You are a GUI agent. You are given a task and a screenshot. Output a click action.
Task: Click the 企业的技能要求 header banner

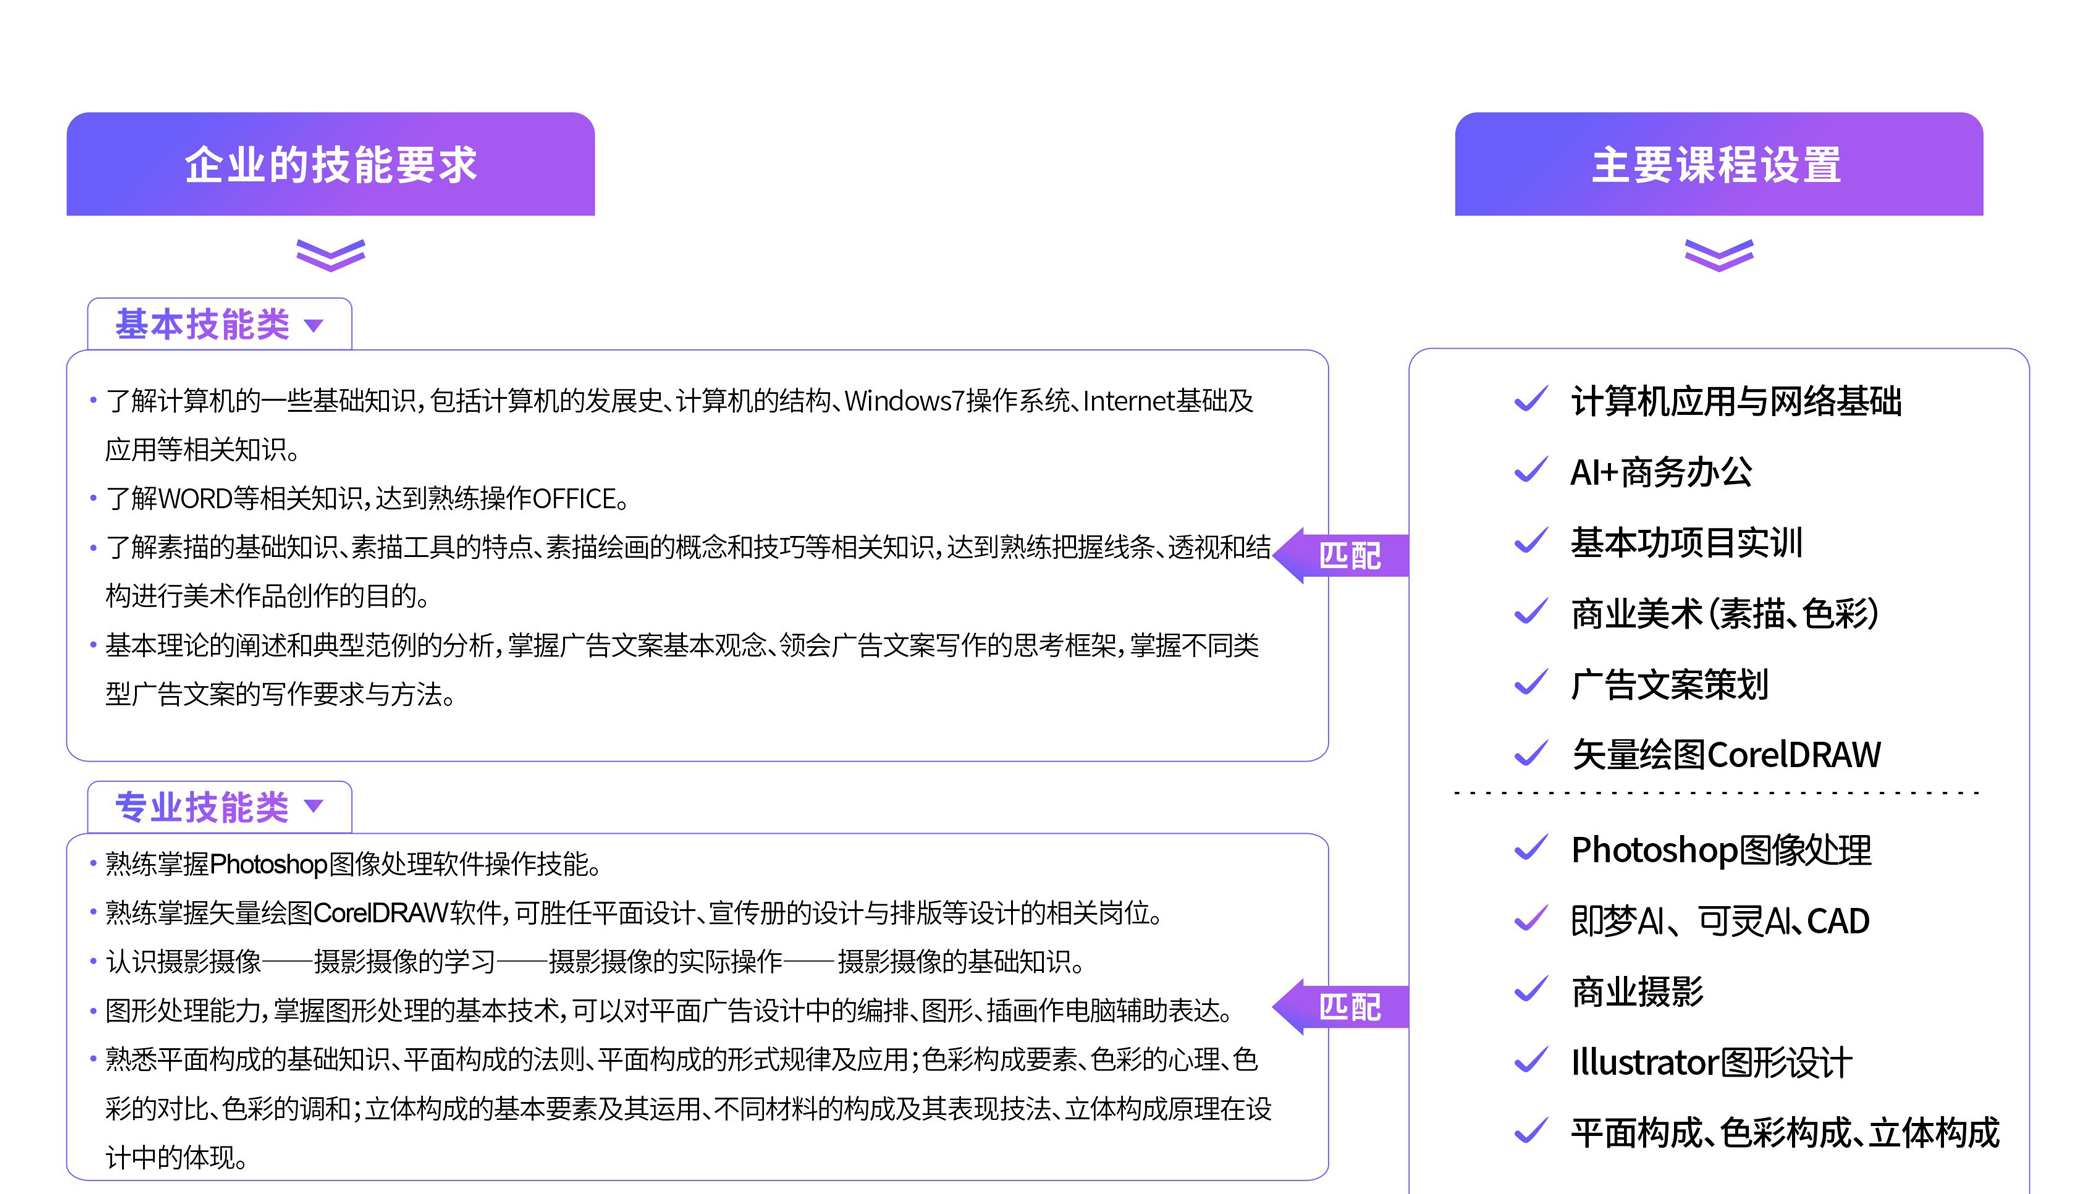click(x=331, y=164)
